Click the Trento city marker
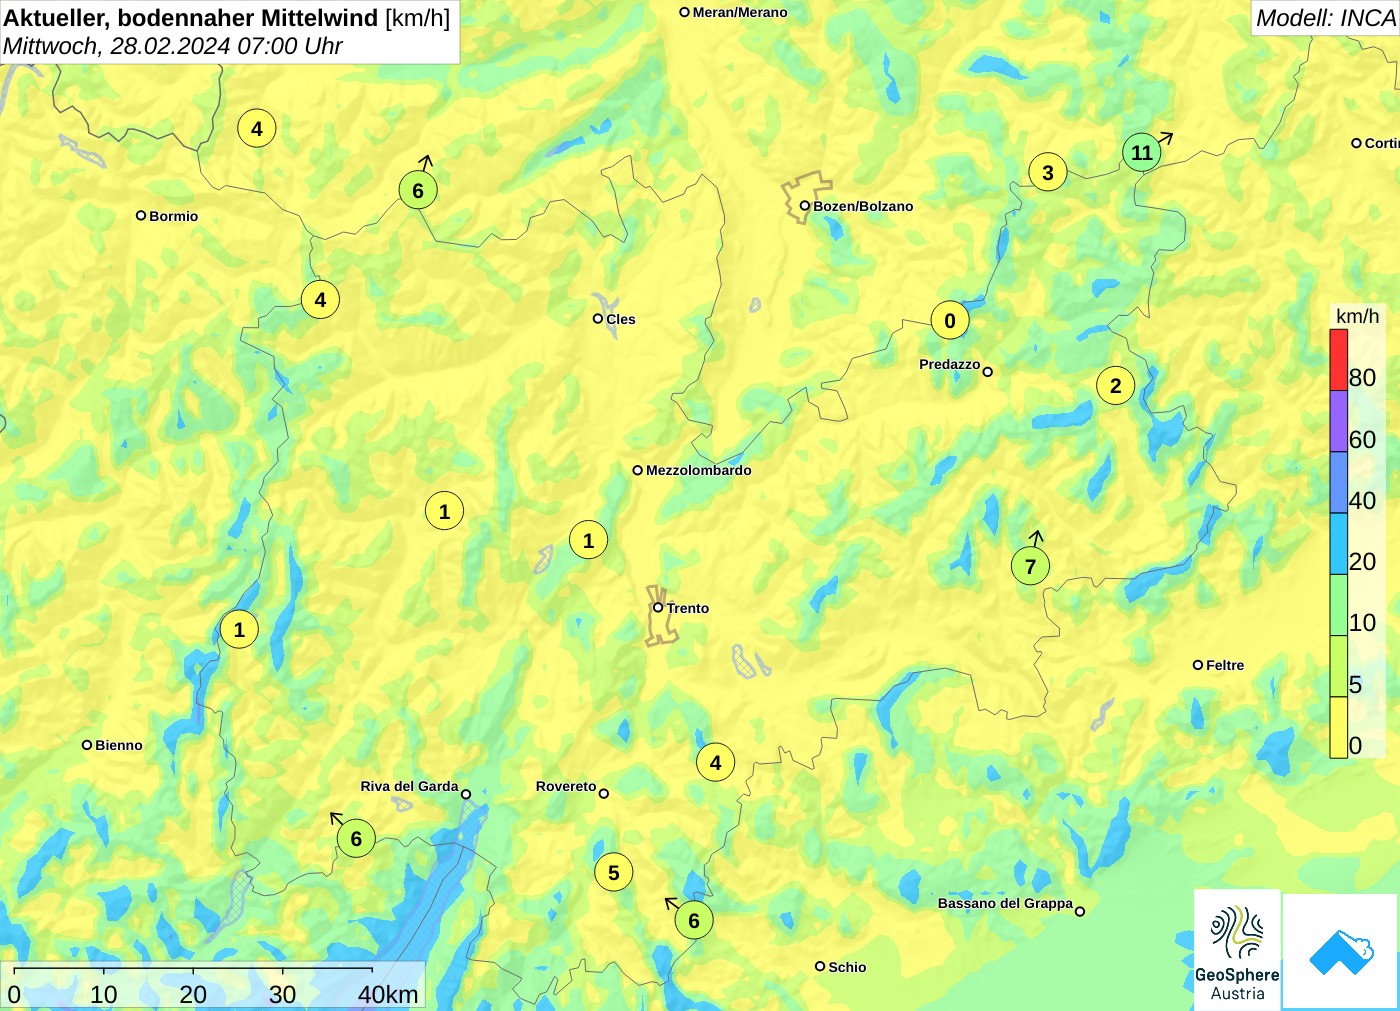This screenshot has width=1400, height=1011. click(658, 607)
